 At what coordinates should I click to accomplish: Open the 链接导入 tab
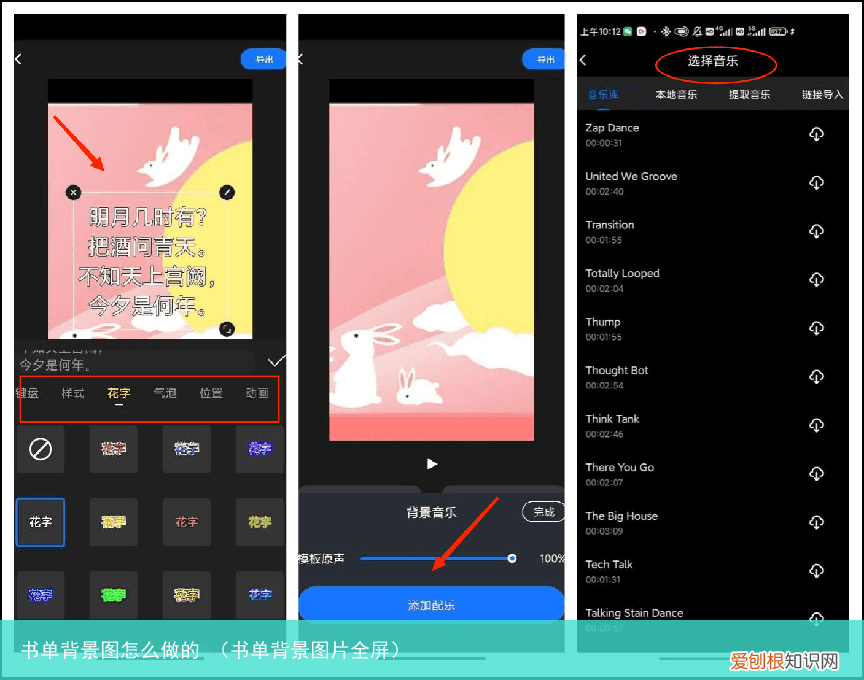point(822,94)
